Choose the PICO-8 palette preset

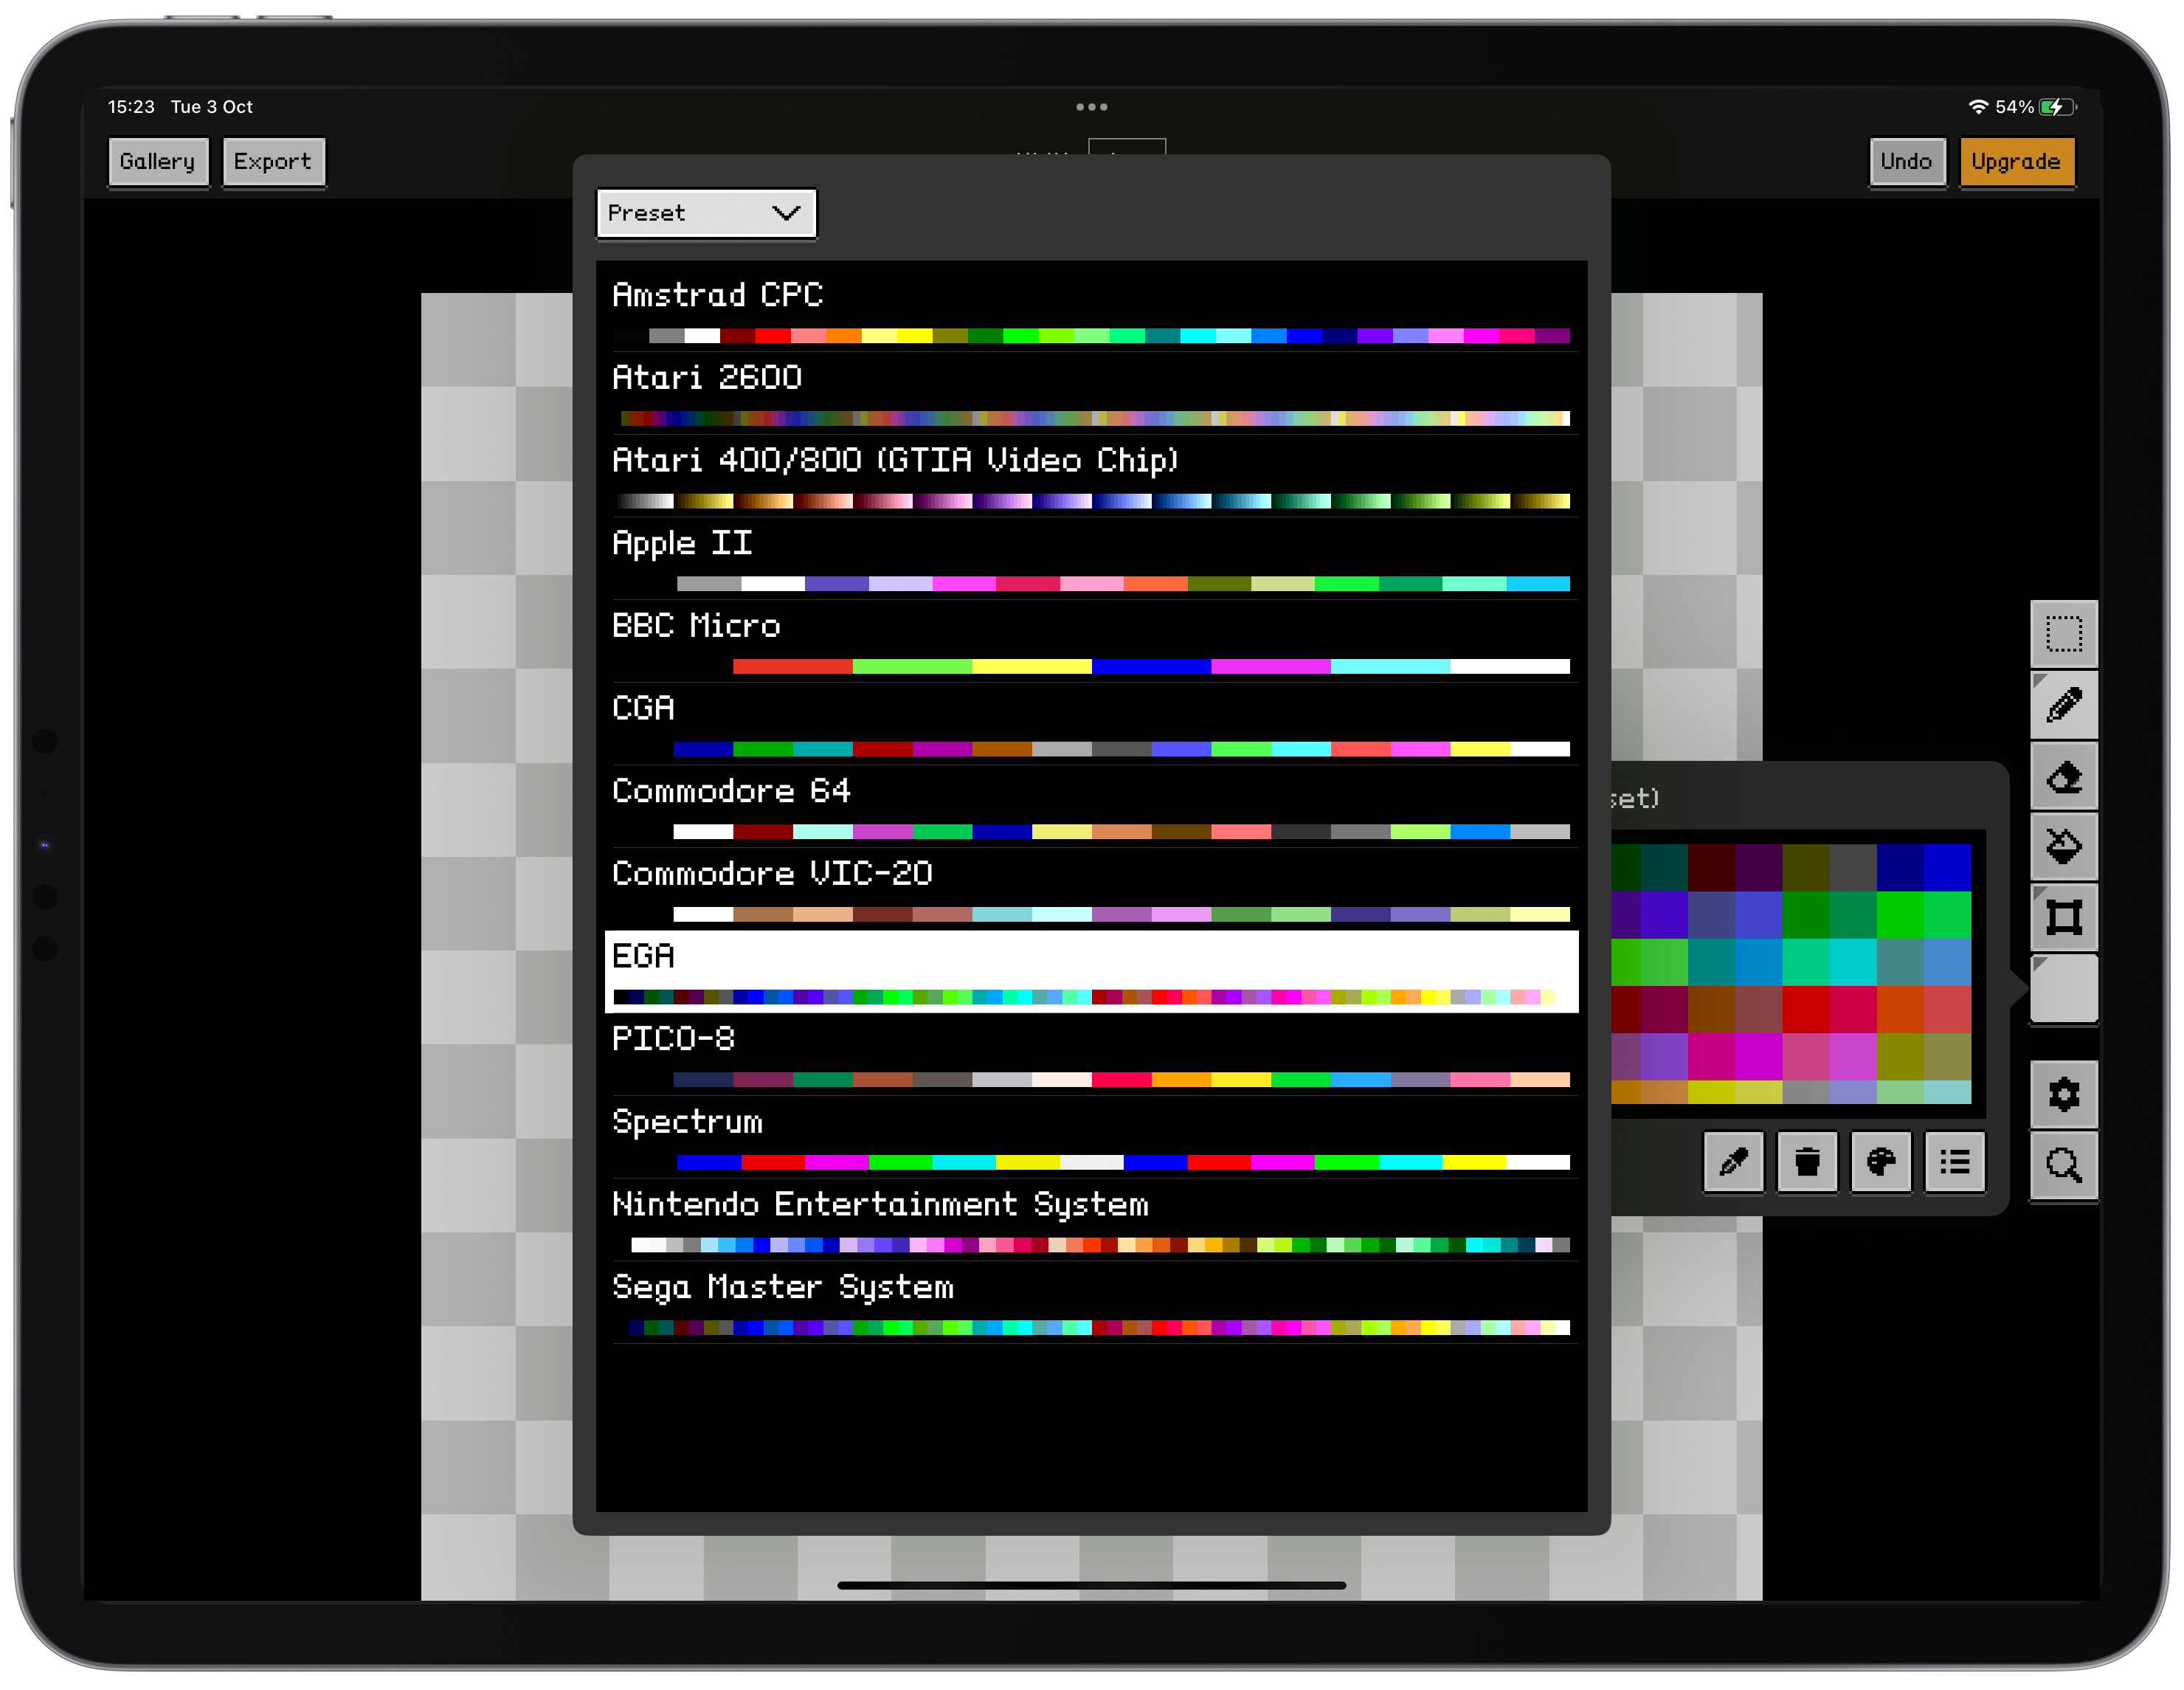[x=1091, y=1054]
